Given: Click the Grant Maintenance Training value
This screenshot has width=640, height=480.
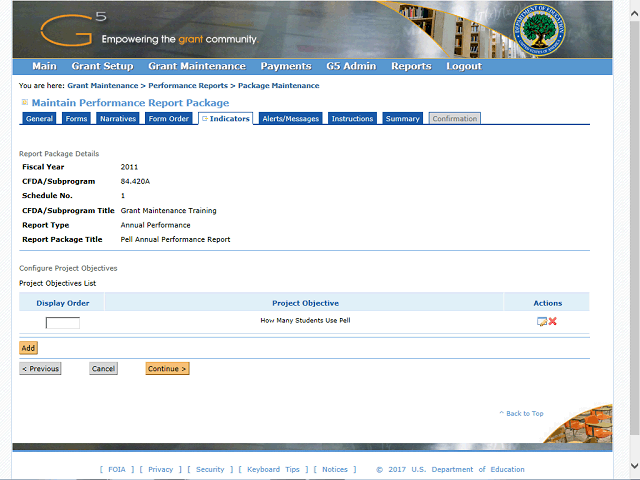Looking at the screenshot, I should point(168,211).
